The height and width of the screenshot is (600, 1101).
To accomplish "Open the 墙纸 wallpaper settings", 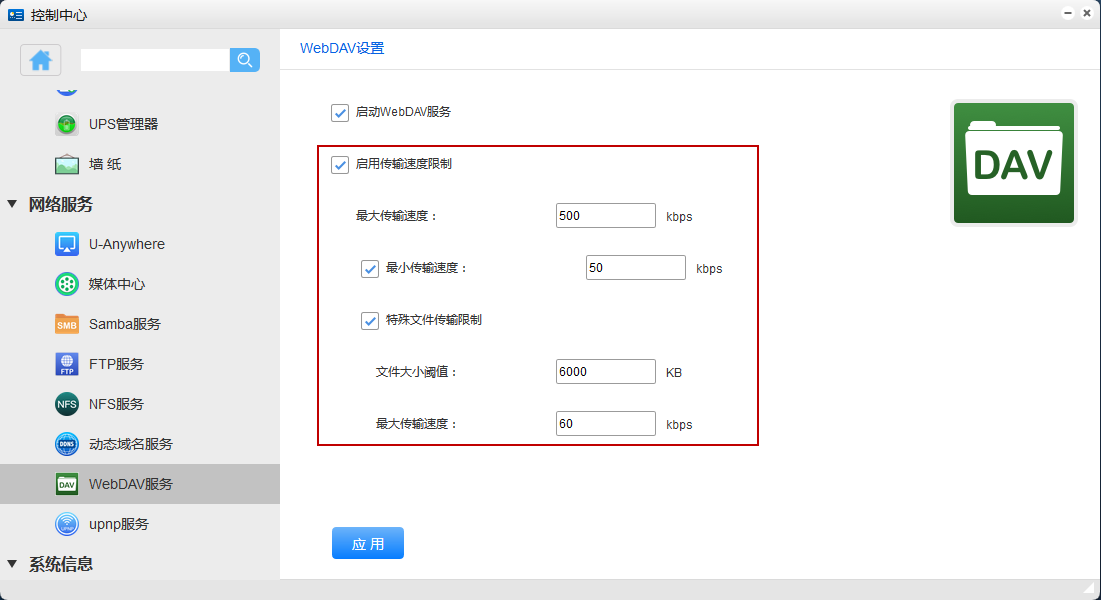I will coord(104,164).
